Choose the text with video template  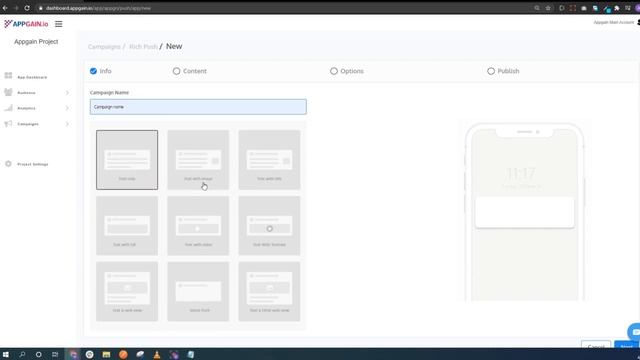click(x=198, y=226)
